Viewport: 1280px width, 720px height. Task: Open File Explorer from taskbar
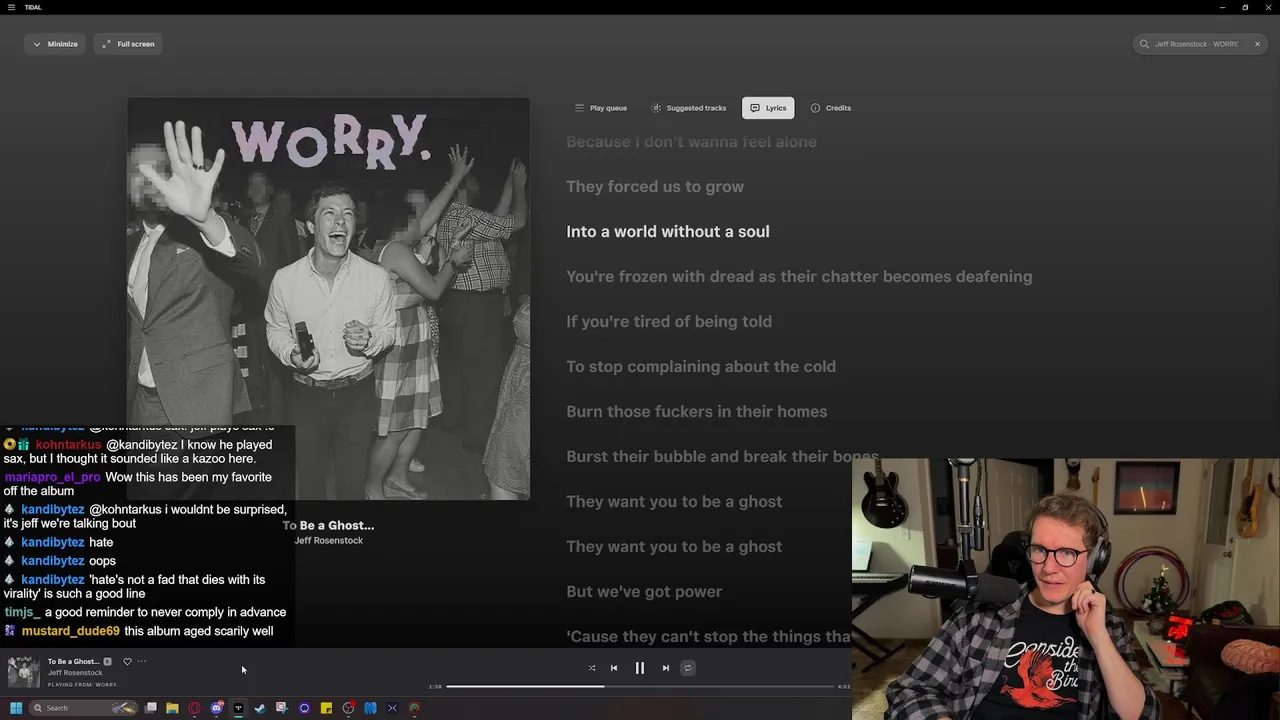pyautogui.click(x=172, y=708)
